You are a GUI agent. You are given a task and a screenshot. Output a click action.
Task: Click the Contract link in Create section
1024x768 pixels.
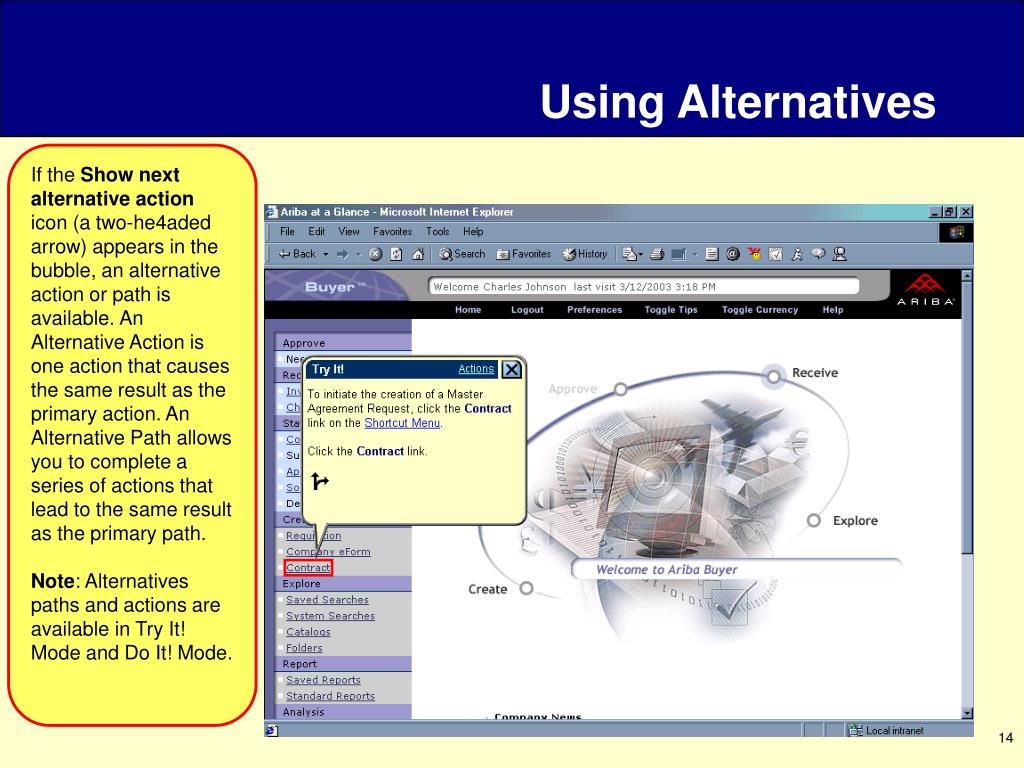coord(308,568)
